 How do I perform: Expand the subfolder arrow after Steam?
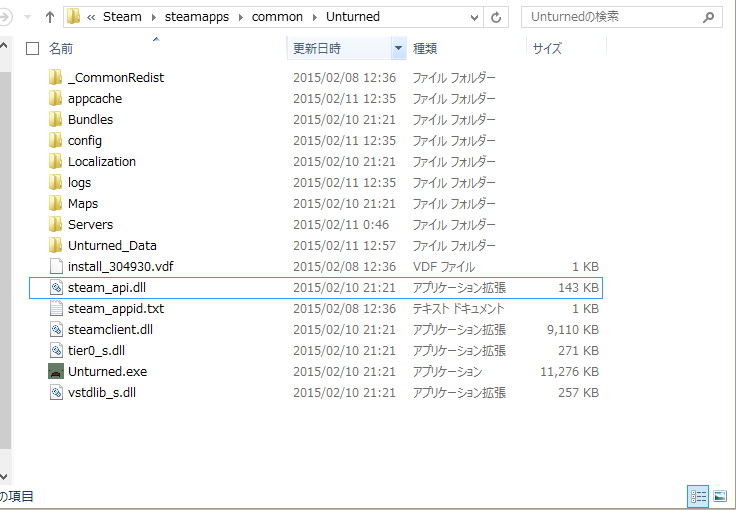153,17
